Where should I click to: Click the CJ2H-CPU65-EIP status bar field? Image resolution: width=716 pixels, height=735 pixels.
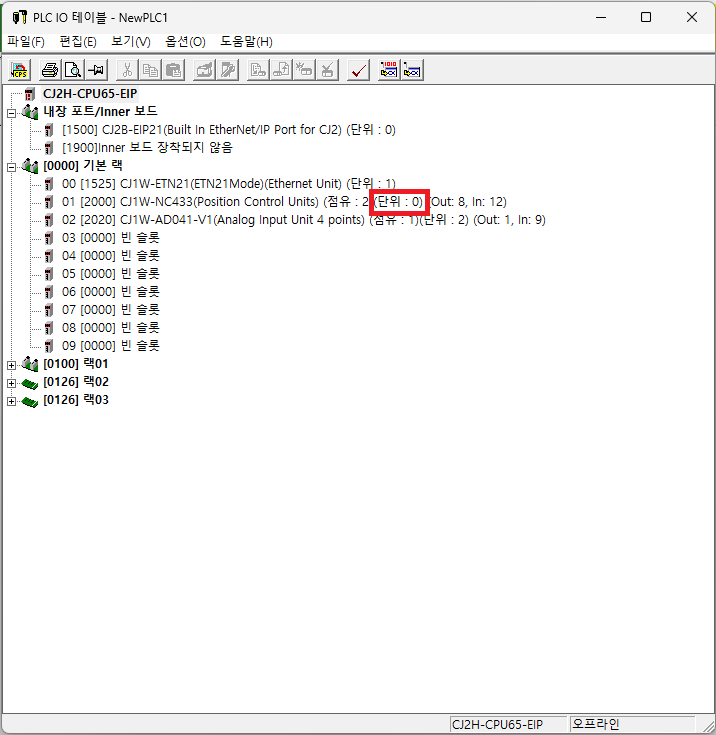click(508, 724)
